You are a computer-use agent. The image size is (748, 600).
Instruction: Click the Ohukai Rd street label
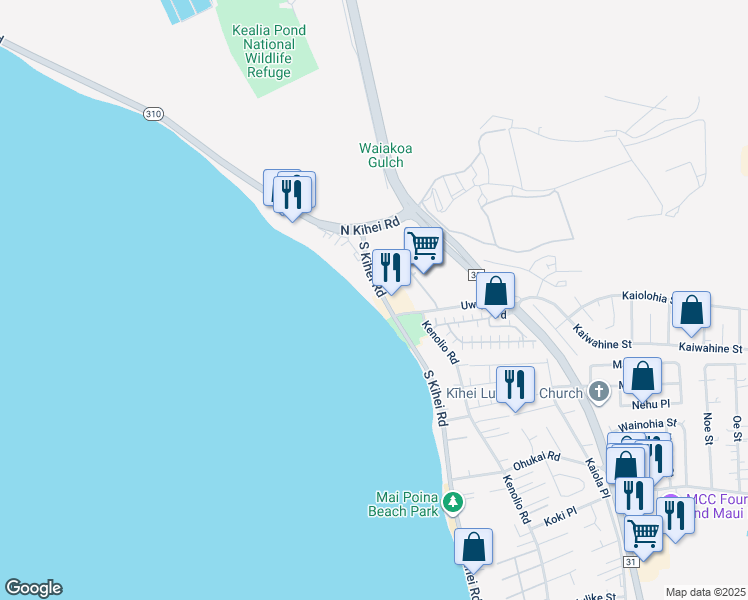pyautogui.click(x=537, y=460)
